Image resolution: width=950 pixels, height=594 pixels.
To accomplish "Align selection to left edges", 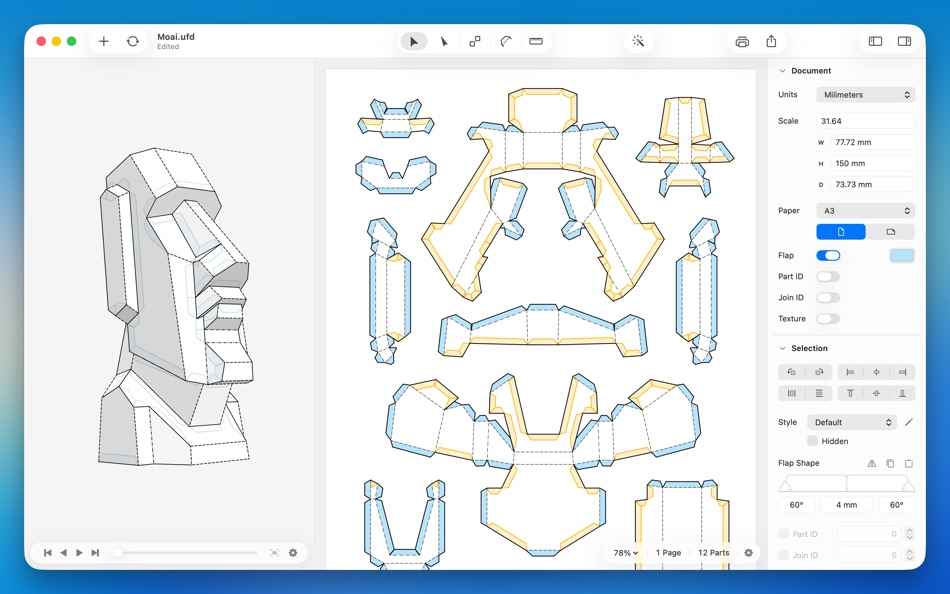I will (x=850, y=372).
